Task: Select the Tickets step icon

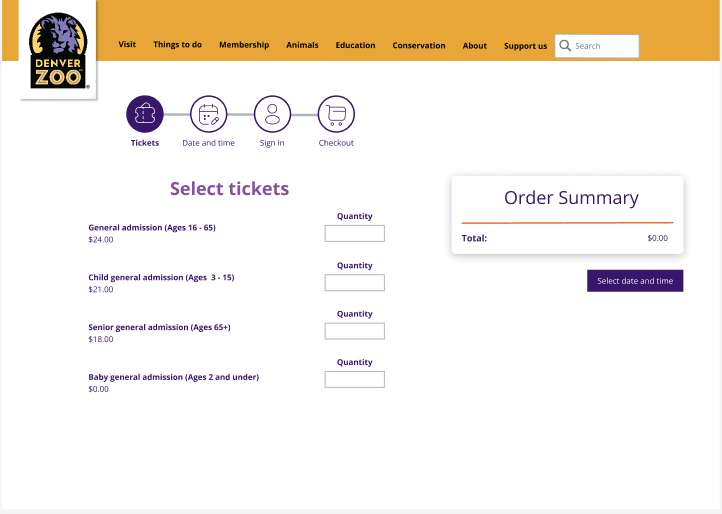Action: pos(145,114)
